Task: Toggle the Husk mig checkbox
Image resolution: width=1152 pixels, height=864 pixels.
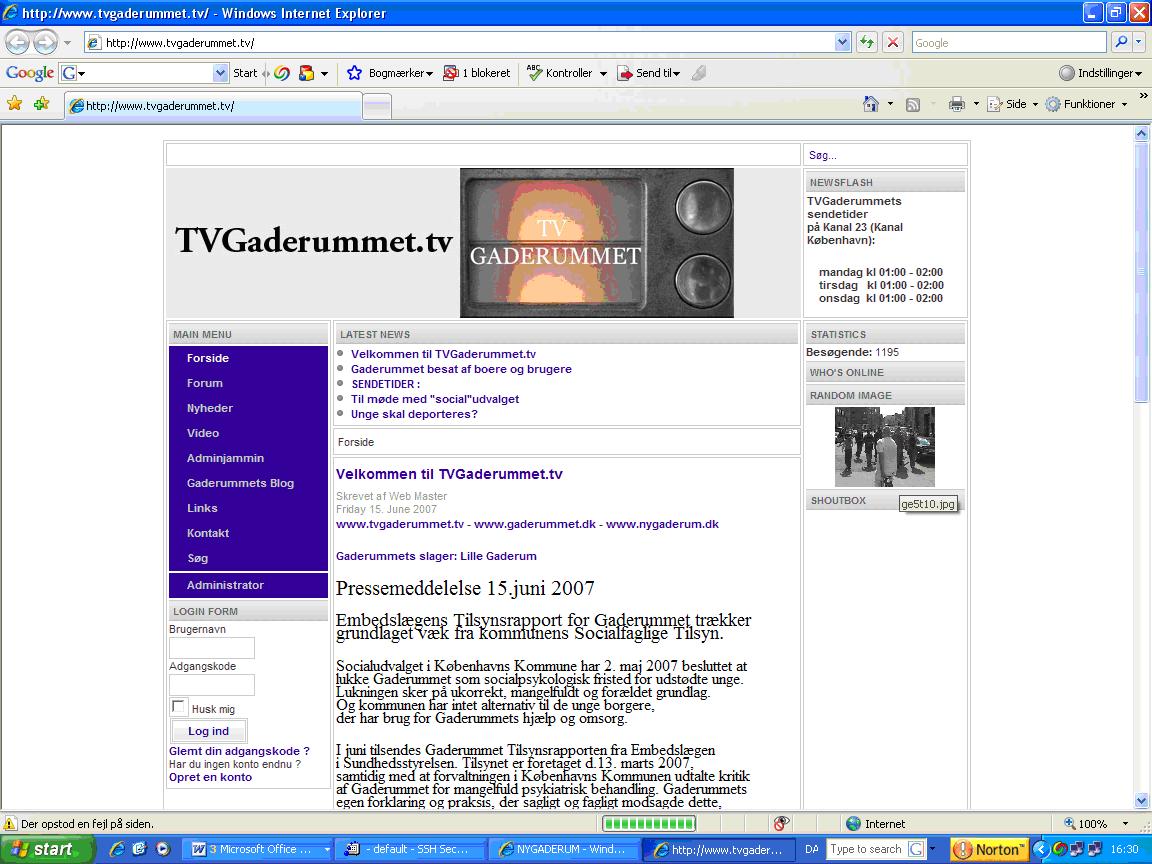Action: click(x=178, y=707)
